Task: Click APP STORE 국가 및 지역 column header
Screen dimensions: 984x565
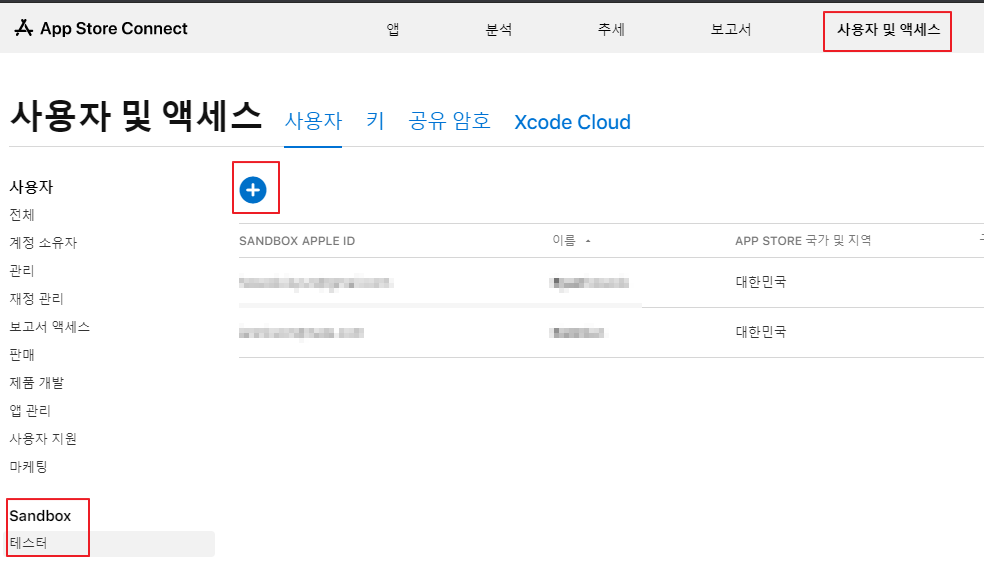Action: coord(803,240)
